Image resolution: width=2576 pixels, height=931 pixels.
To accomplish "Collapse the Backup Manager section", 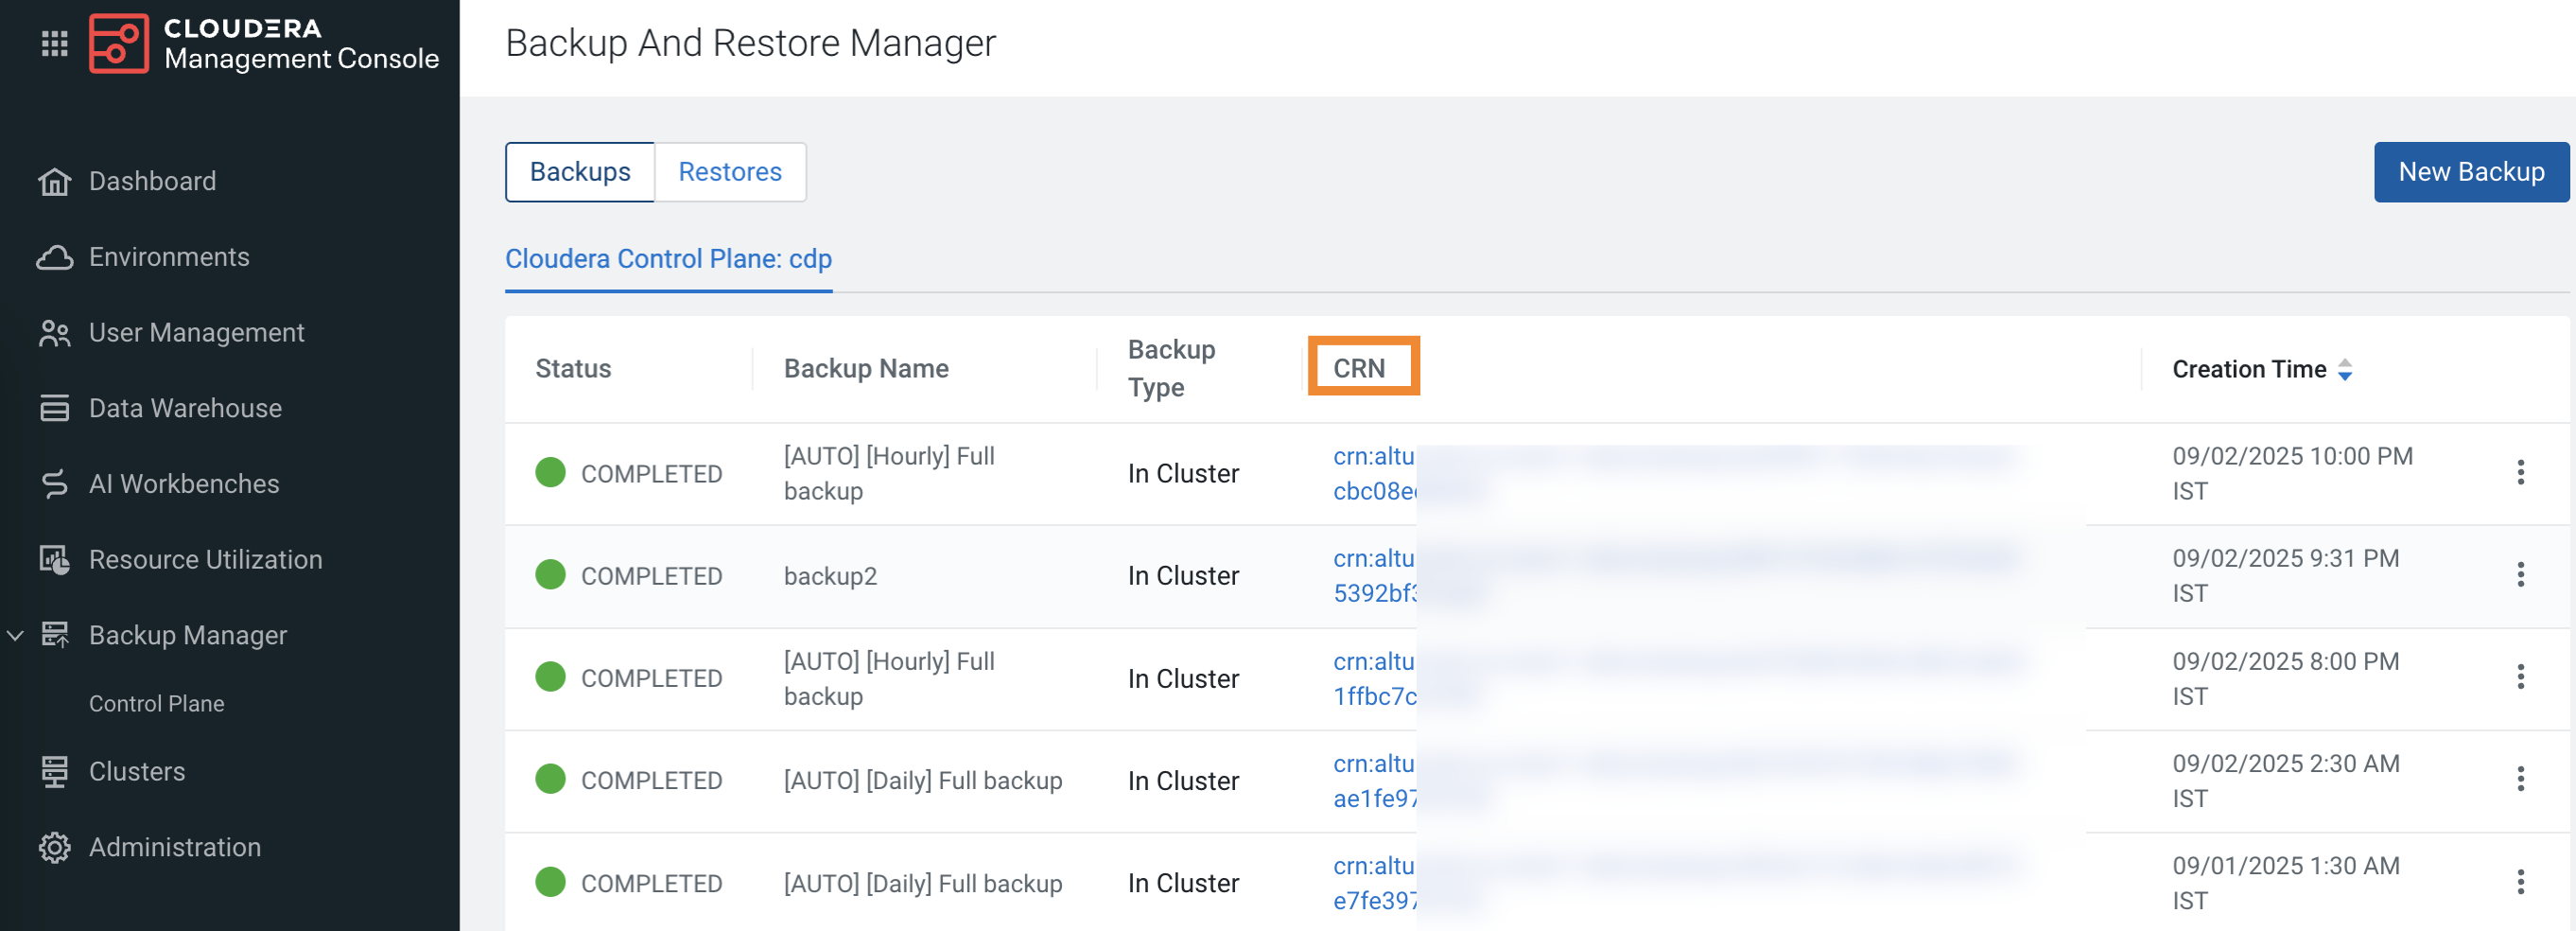I will tap(15, 635).
